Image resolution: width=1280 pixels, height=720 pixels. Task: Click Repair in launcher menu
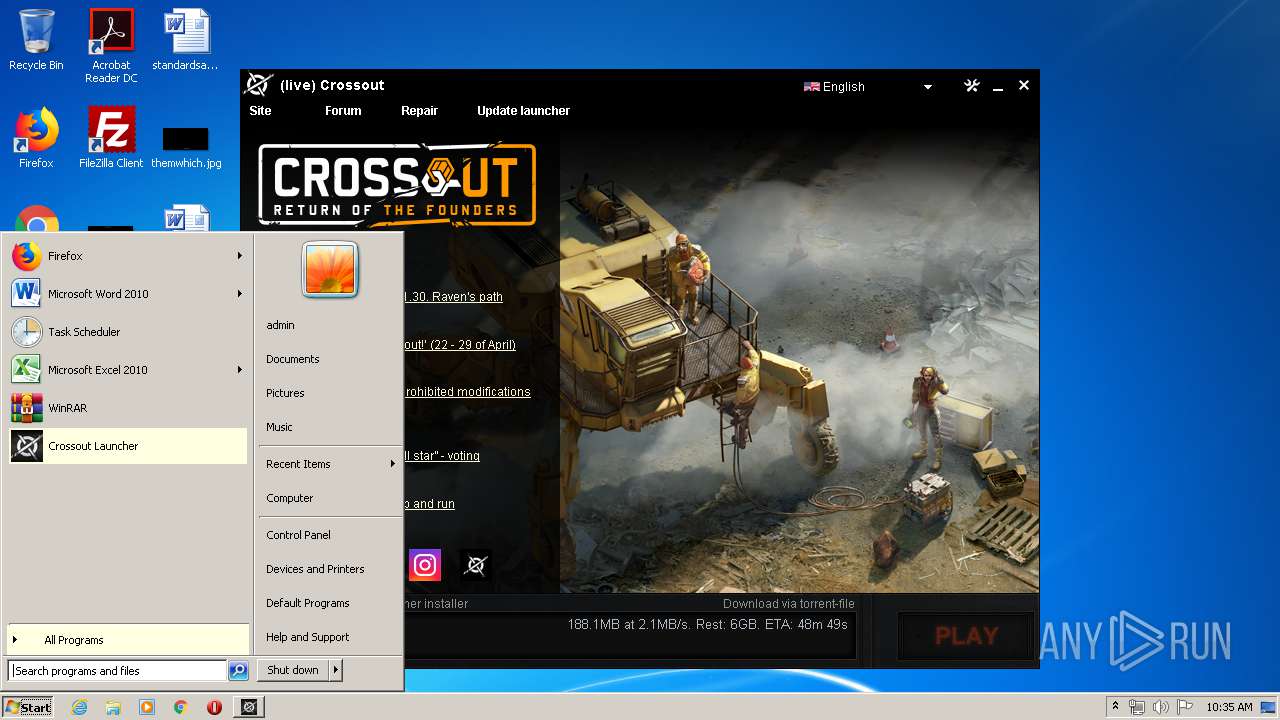(x=419, y=111)
